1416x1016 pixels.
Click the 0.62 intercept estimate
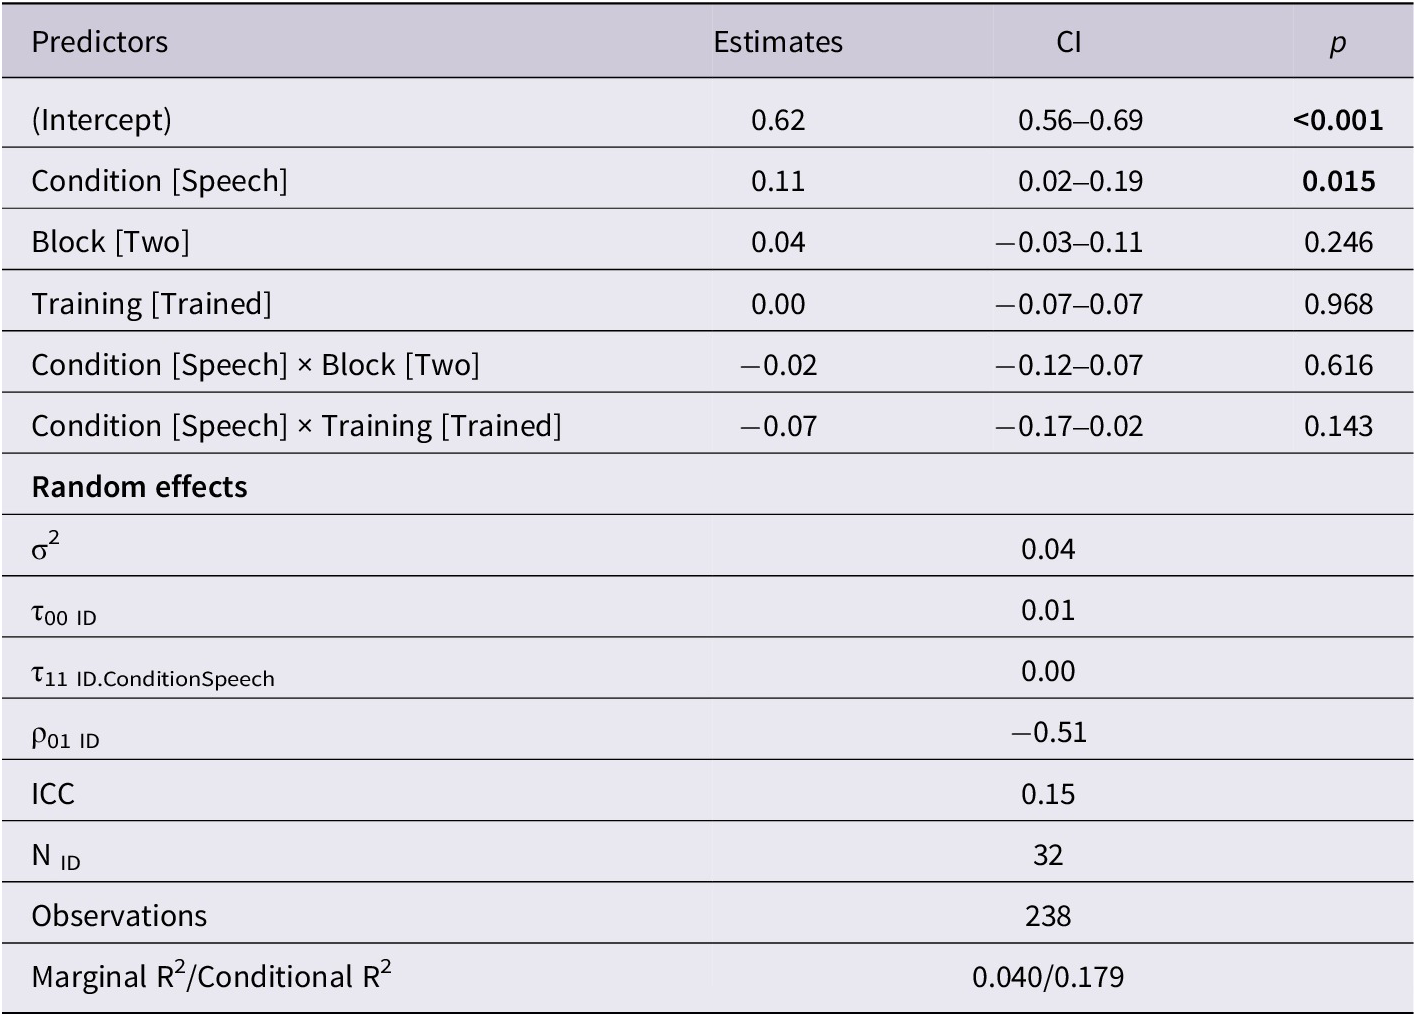click(x=778, y=120)
